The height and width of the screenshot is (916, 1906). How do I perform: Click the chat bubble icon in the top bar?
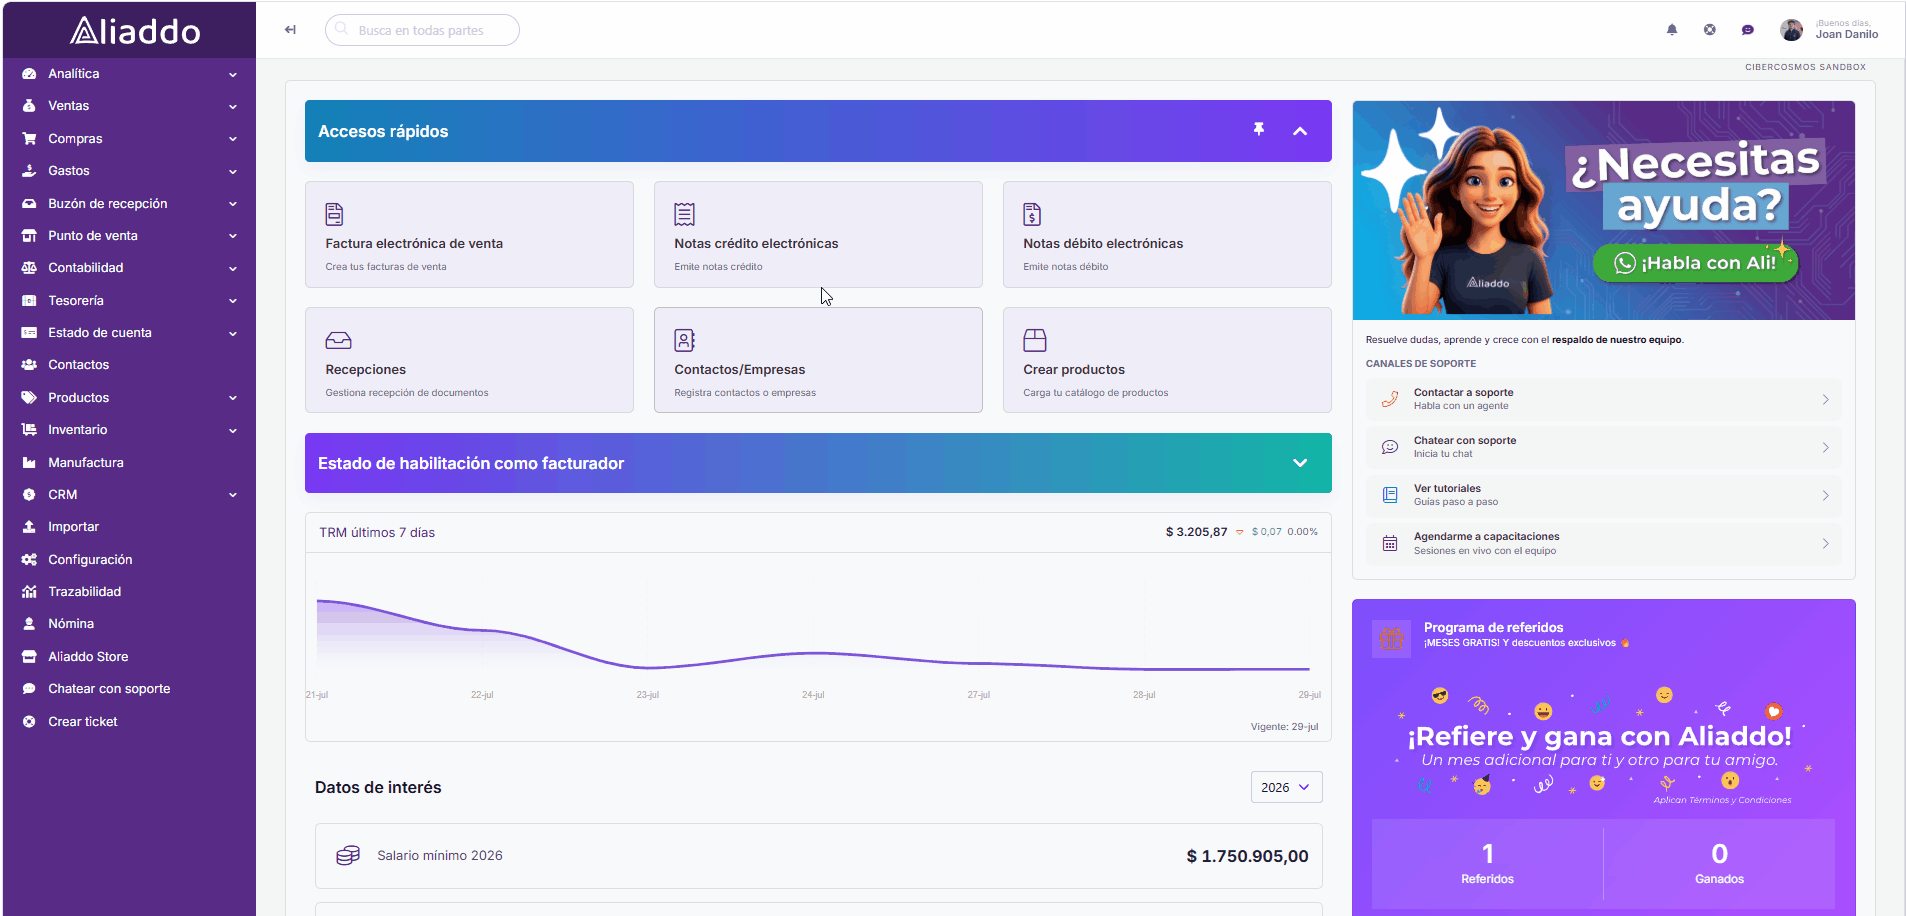point(1748,30)
